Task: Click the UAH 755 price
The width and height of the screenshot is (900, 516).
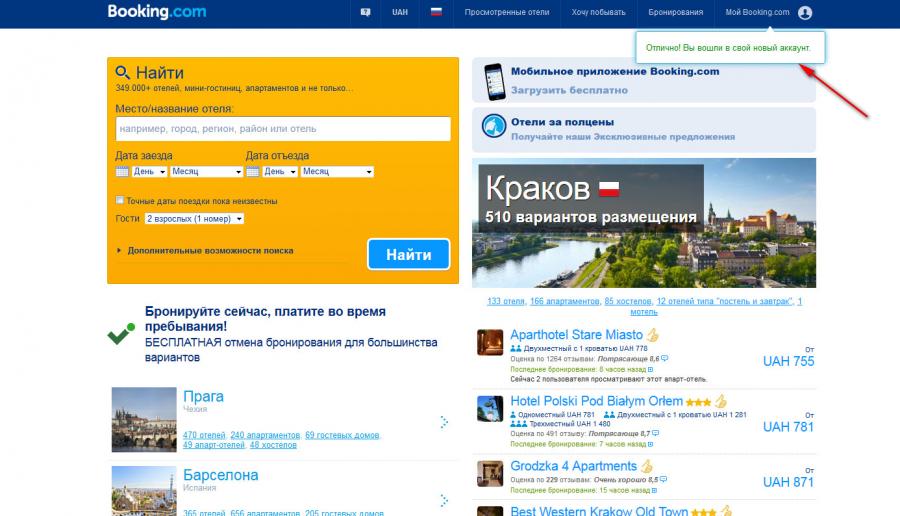Action: tap(788, 361)
